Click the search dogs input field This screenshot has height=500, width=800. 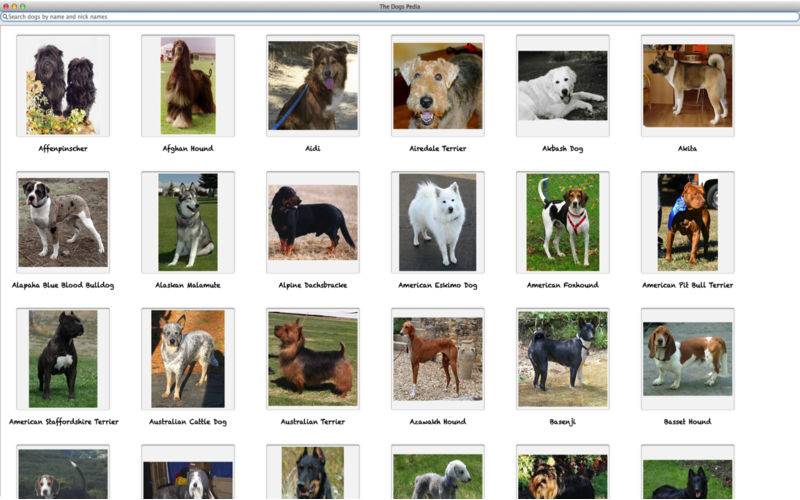[x=400, y=17]
